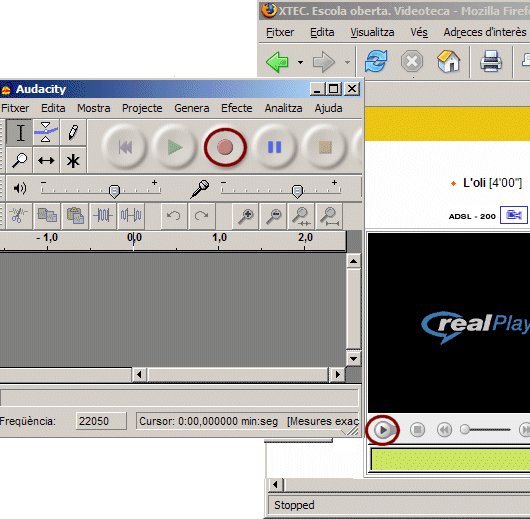This screenshot has height=519, width=530.
Task: Click left arrow of Audacity horizontal scrollbar
Action: 139,375
